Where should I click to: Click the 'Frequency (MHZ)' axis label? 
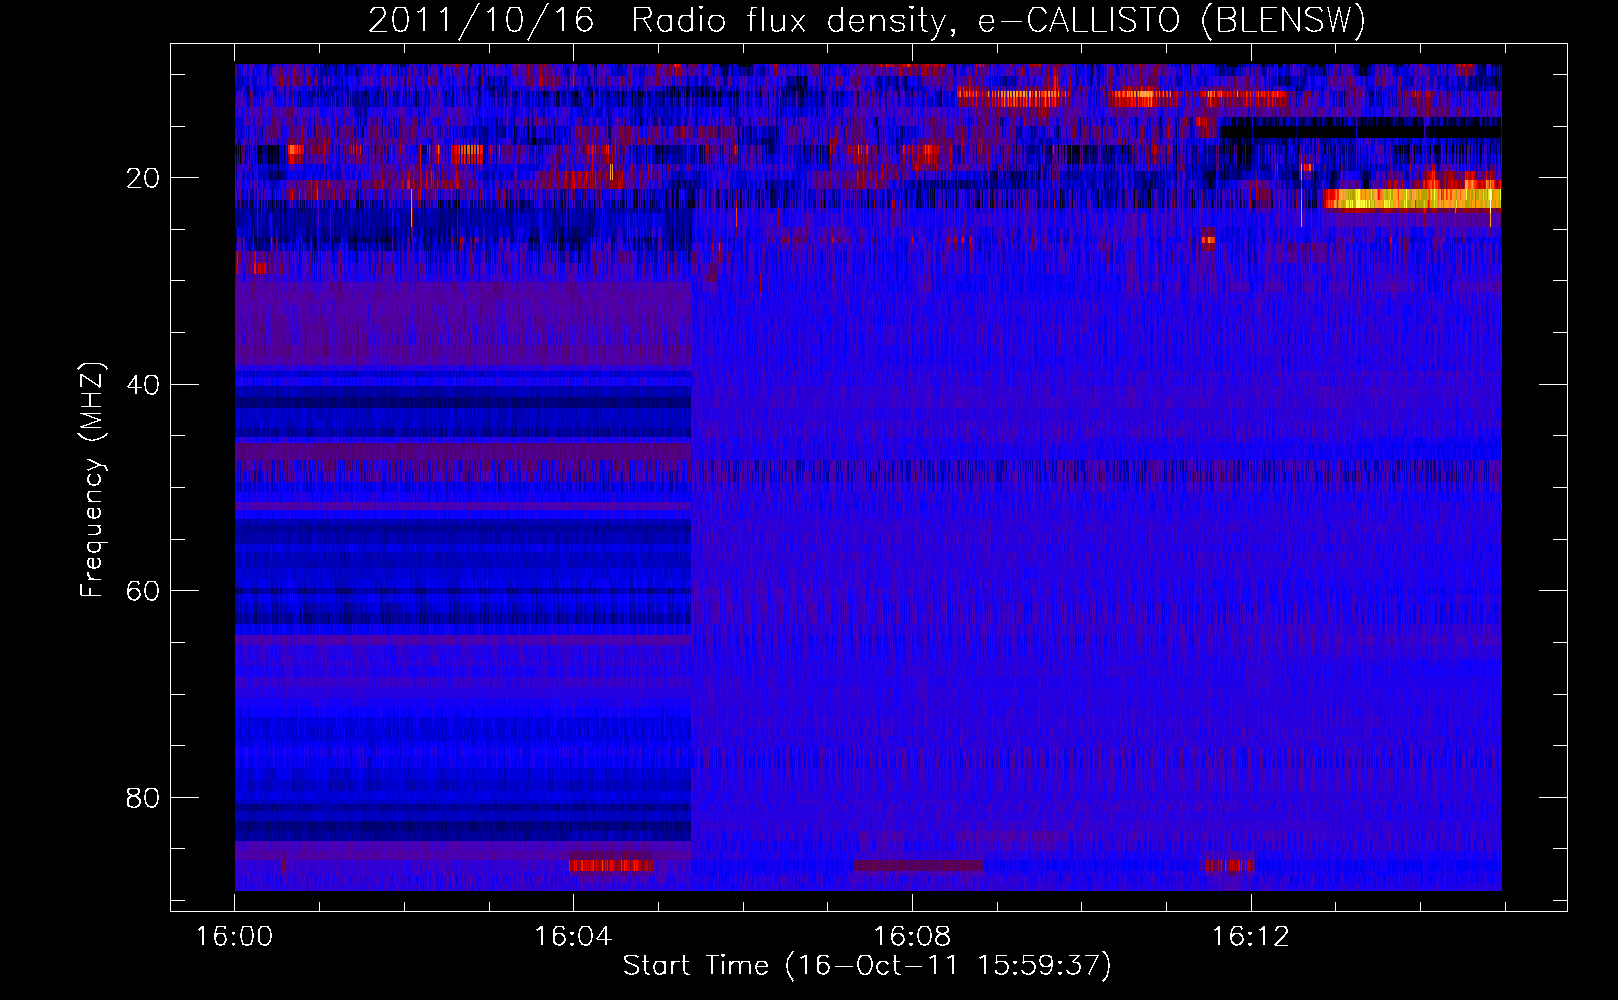(92, 480)
